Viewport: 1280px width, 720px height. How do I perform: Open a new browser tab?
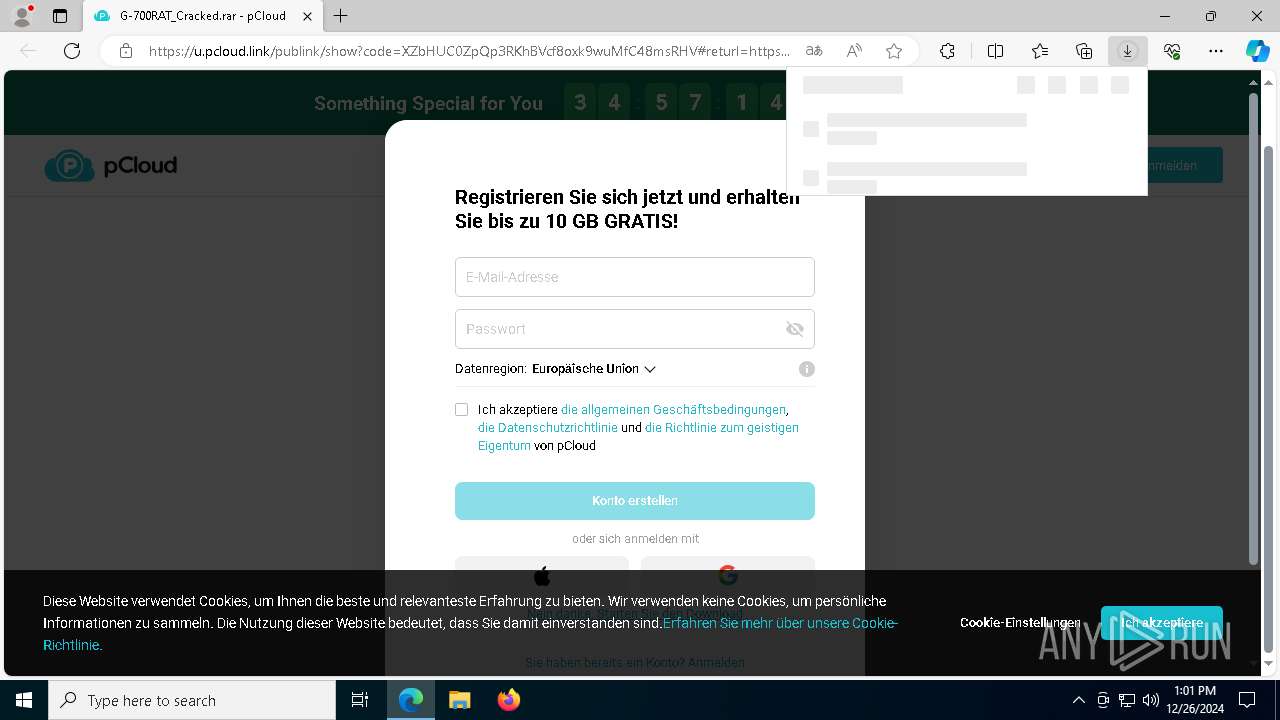341,16
